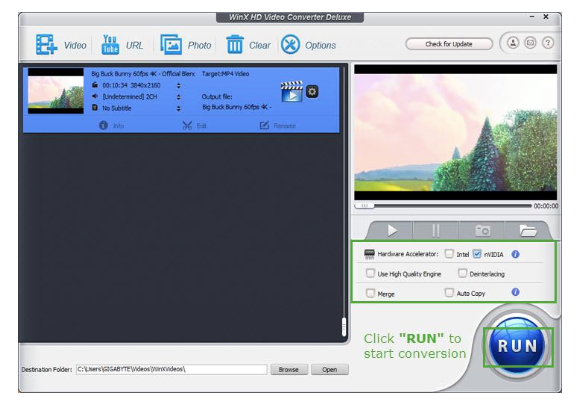Click the Photo slideshow icon

171,45
